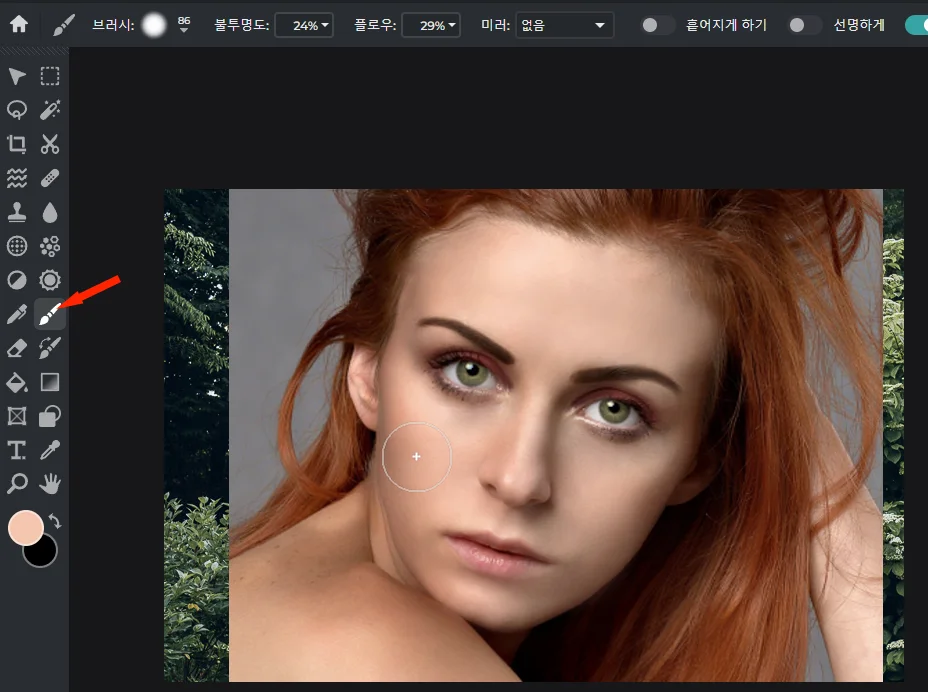Viewport: 928px width, 692px height.
Task: Open the brush size 86 dropdown
Action: [184, 25]
